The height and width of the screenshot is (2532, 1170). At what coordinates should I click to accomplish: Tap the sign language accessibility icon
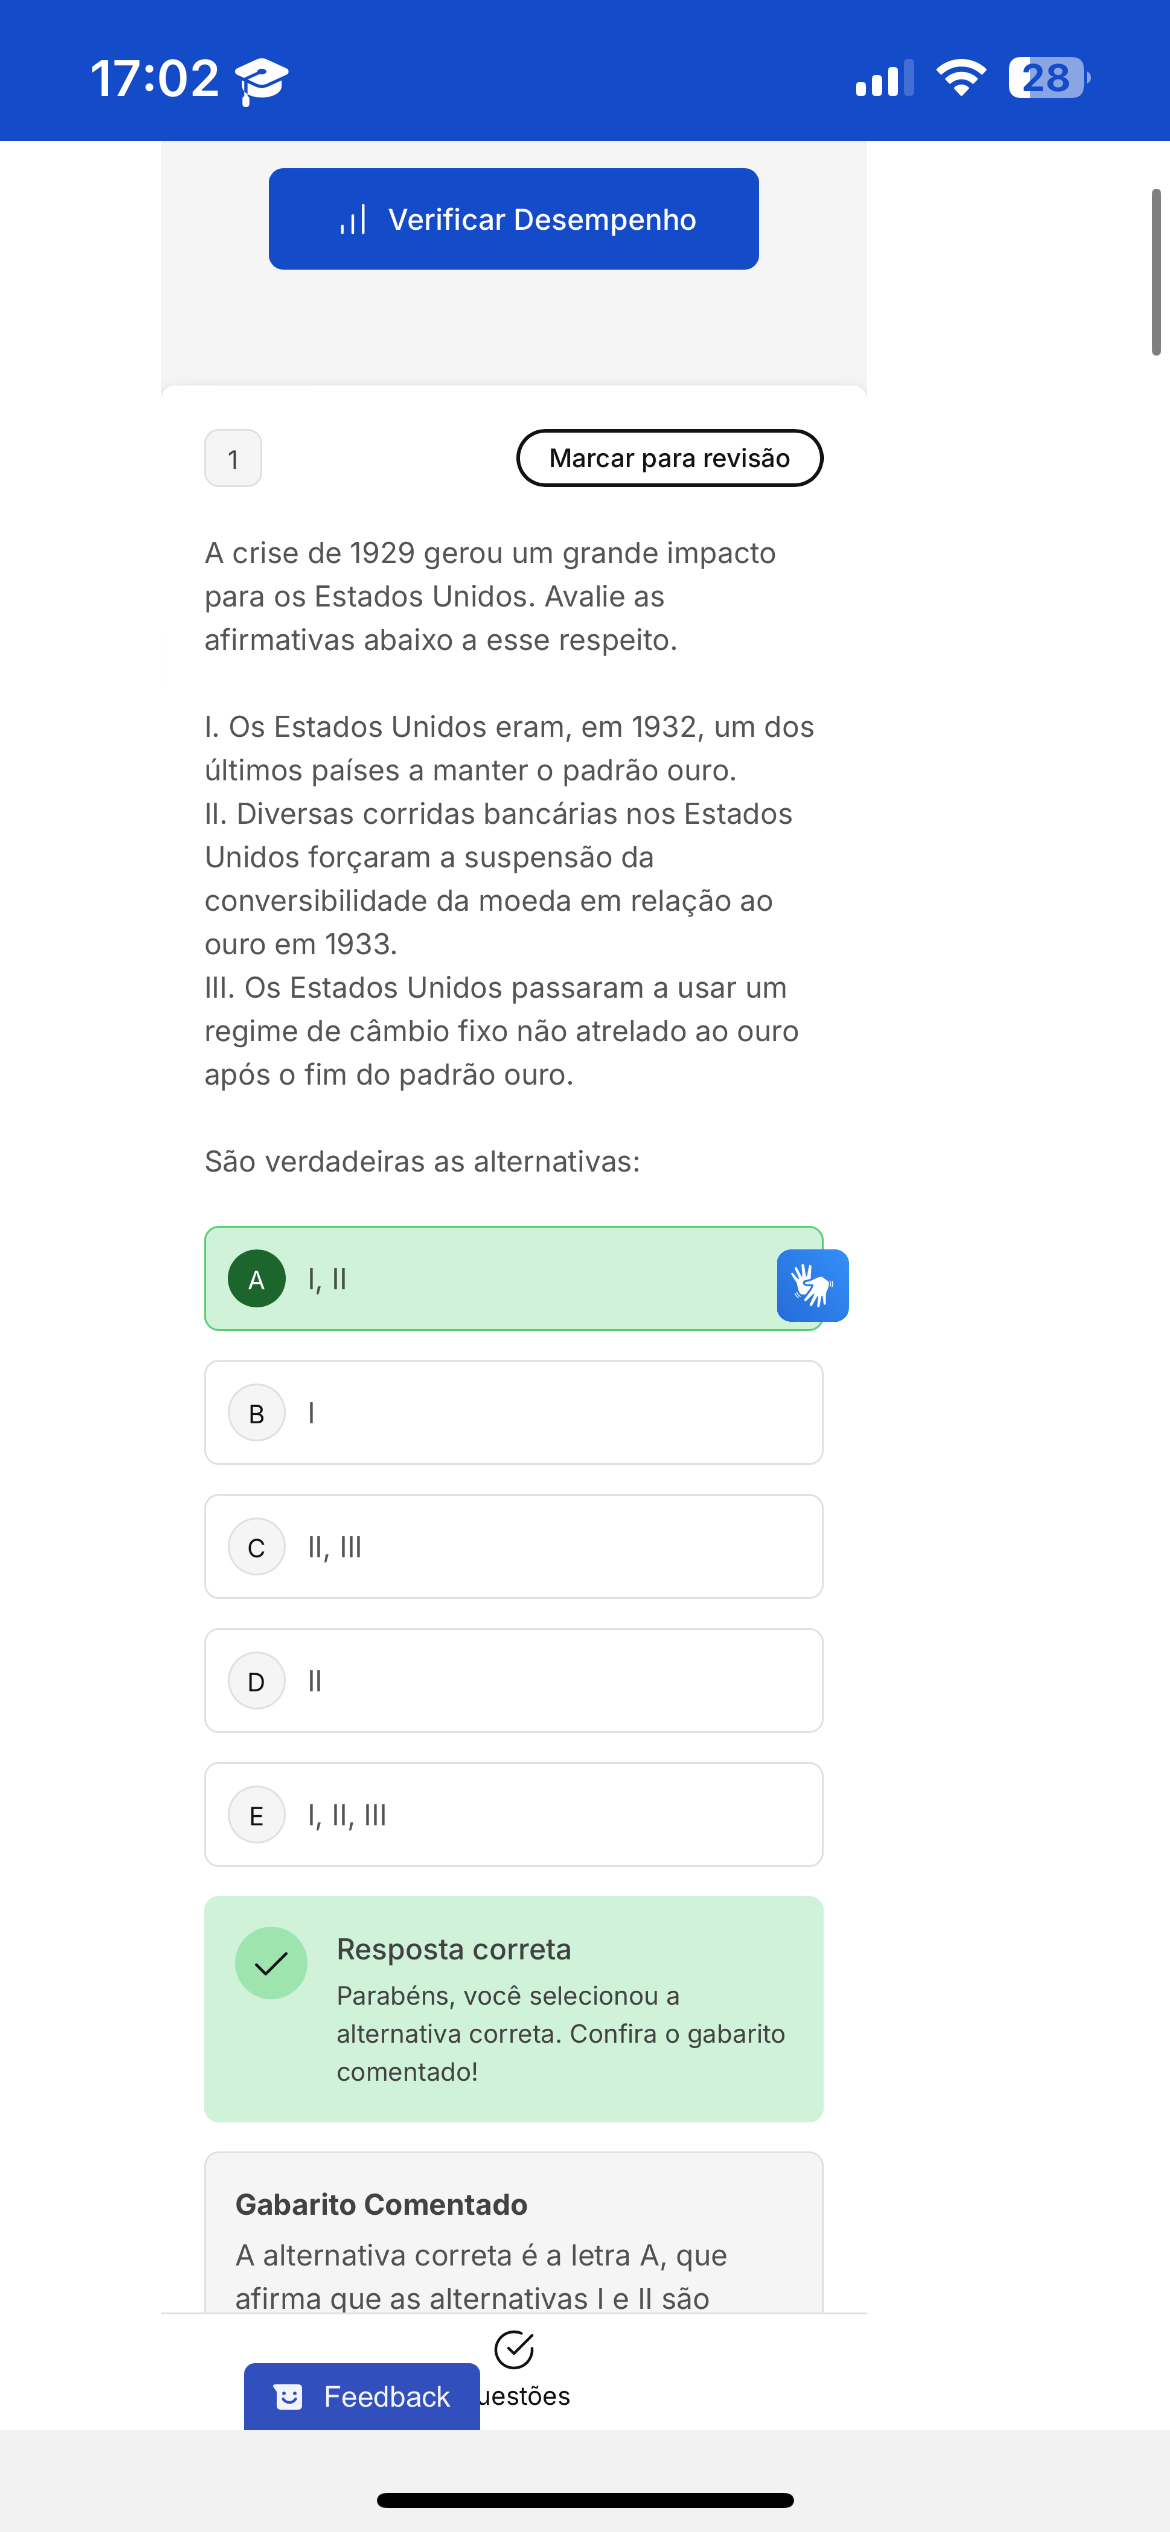[x=812, y=1285]
